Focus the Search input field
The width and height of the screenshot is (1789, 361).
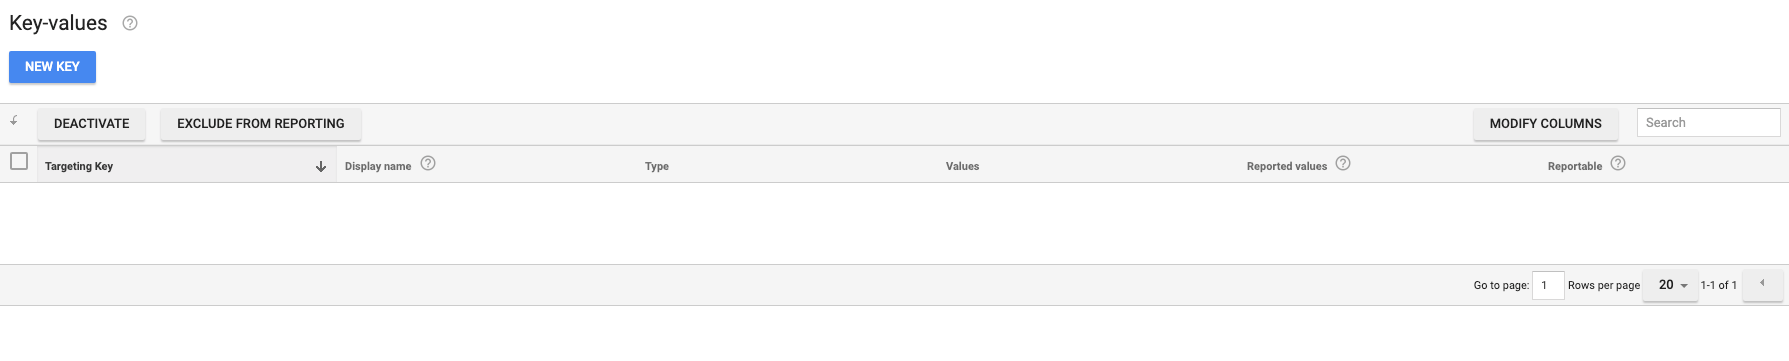click(x=1708, y=122)
